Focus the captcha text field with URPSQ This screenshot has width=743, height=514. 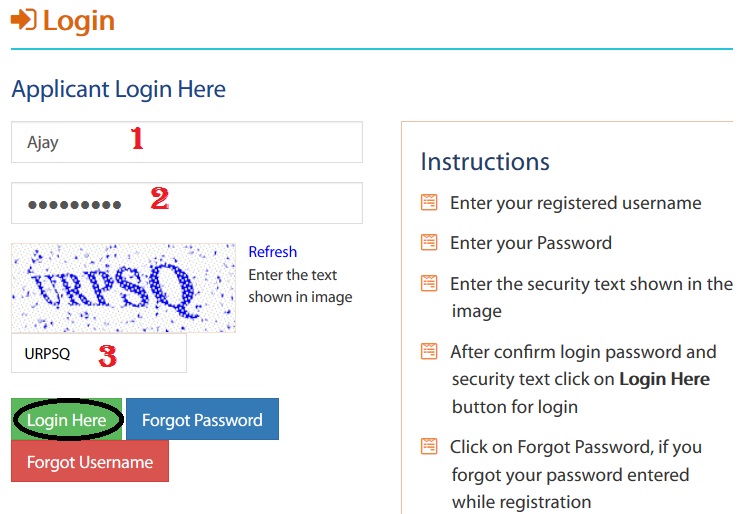pyautogui.click(x=99, y=353)
